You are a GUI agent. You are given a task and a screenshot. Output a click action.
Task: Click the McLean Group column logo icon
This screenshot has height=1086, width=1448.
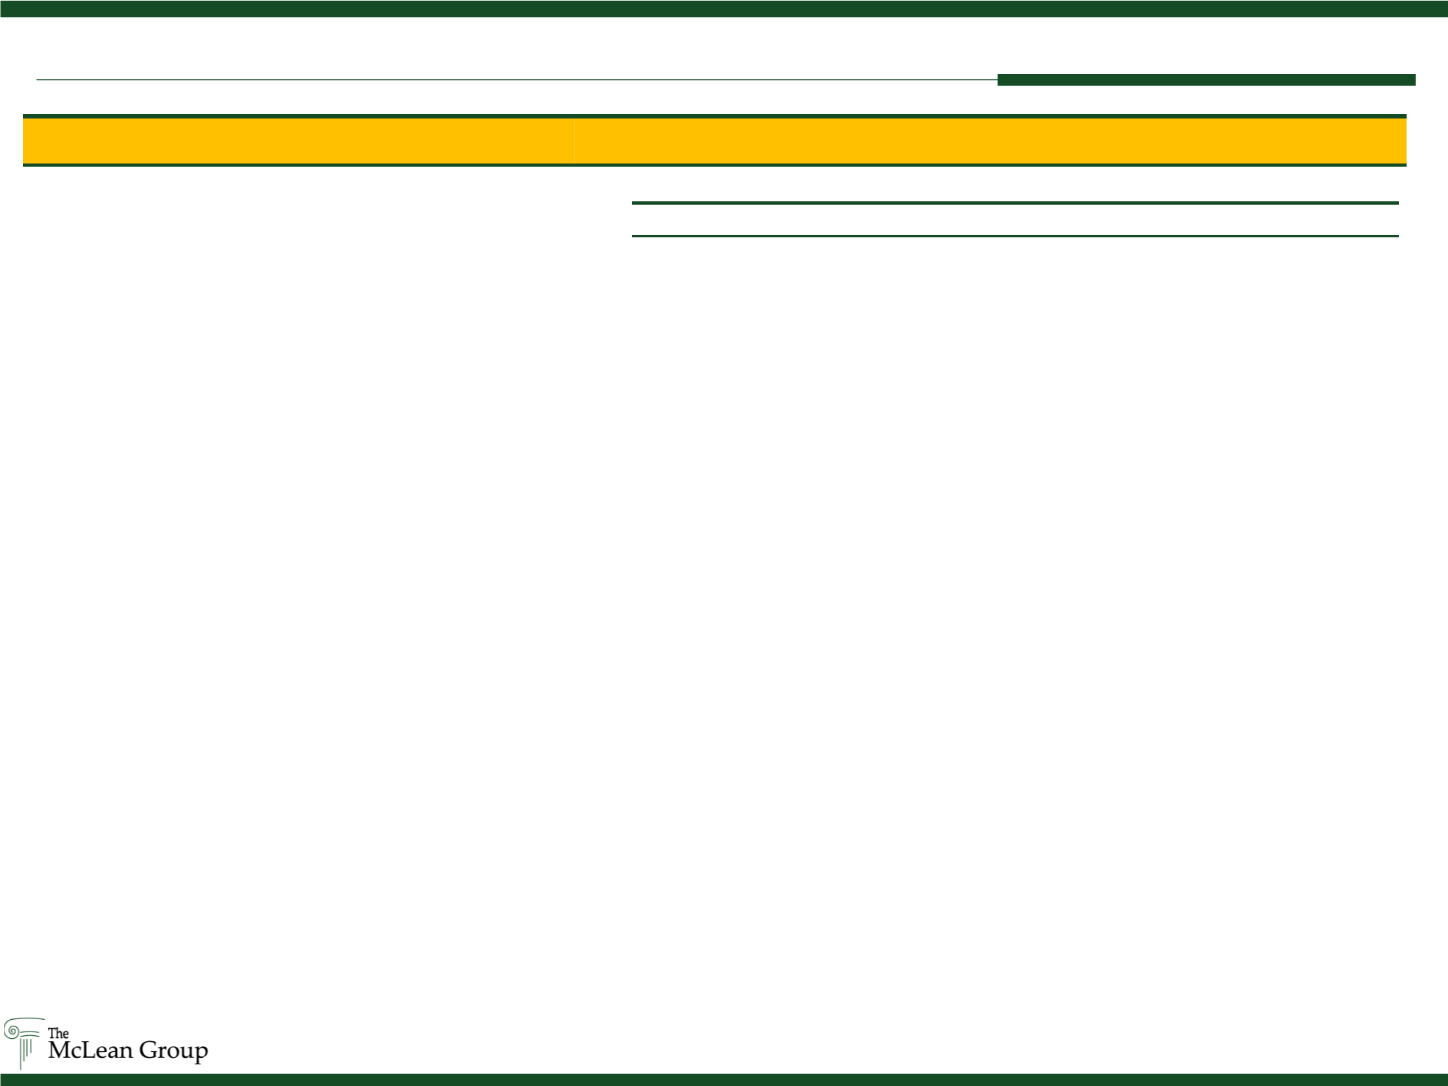[x=24, y=1044]
